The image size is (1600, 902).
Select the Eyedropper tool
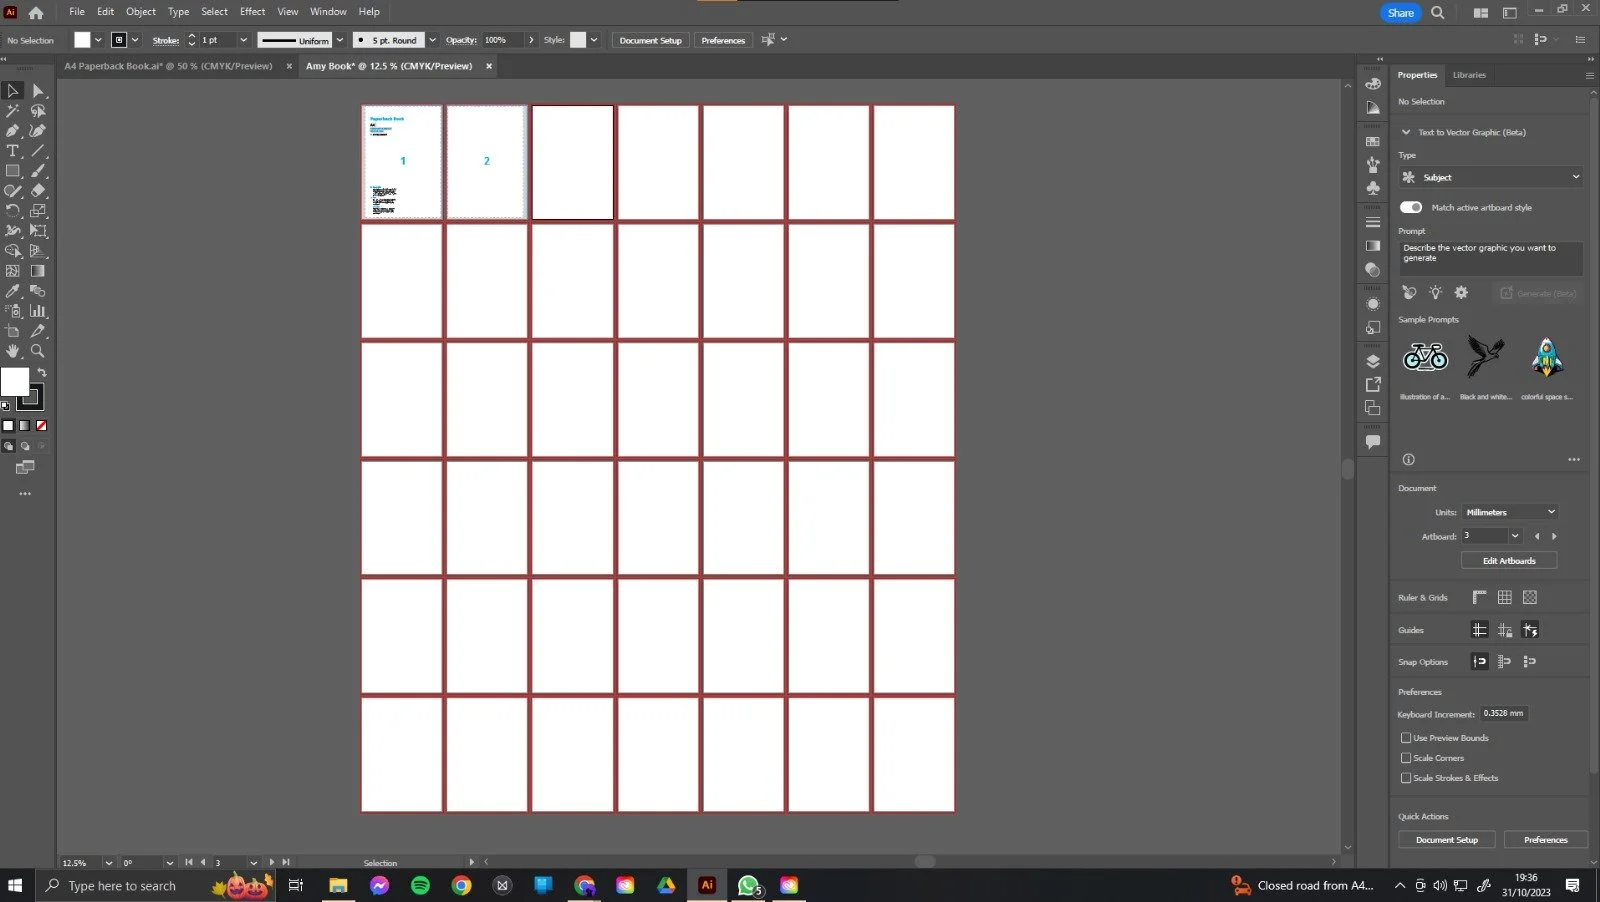[x=13, y=291]
